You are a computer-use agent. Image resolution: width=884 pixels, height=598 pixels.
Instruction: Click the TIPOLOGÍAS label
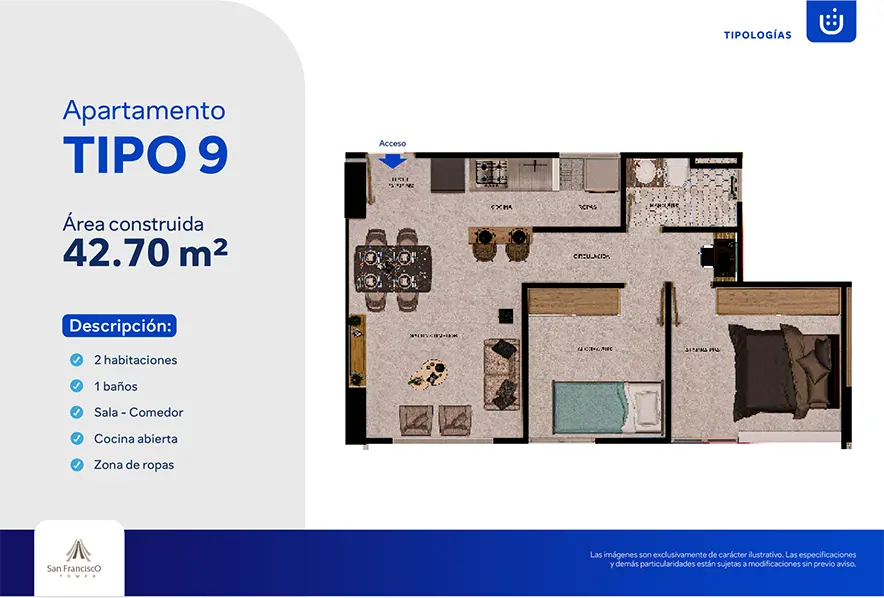(x=757, y=35)
